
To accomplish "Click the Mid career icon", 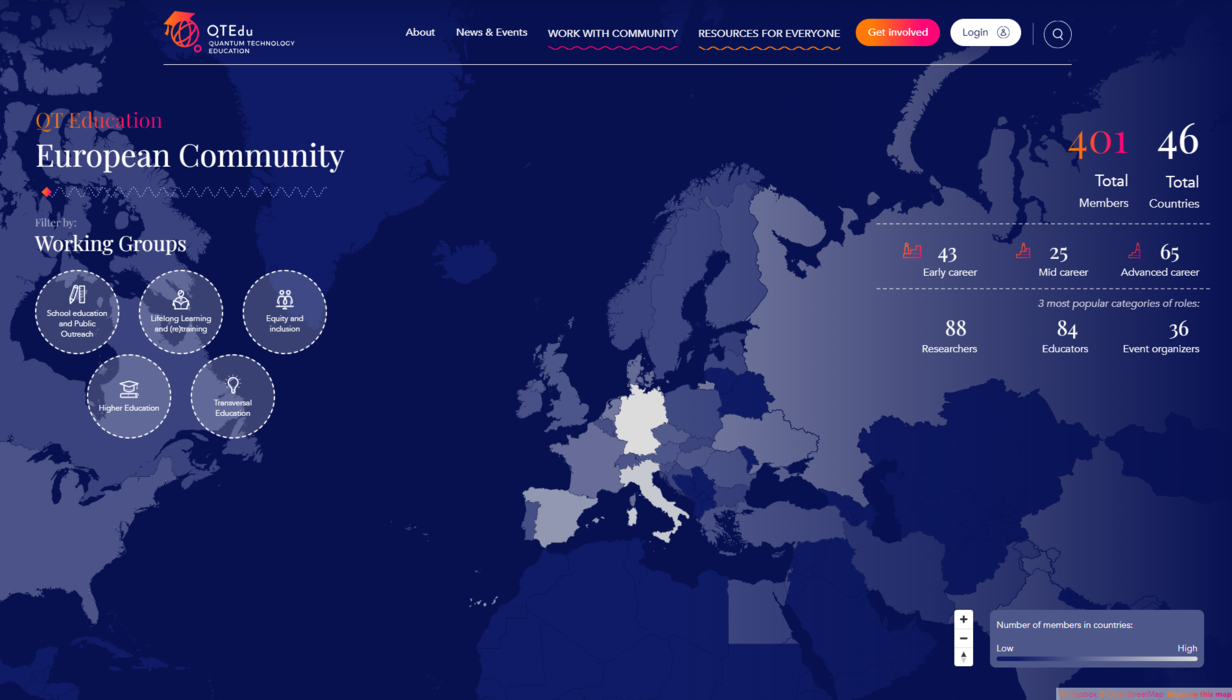I will pyautogui.click(x=1022, y=251).
